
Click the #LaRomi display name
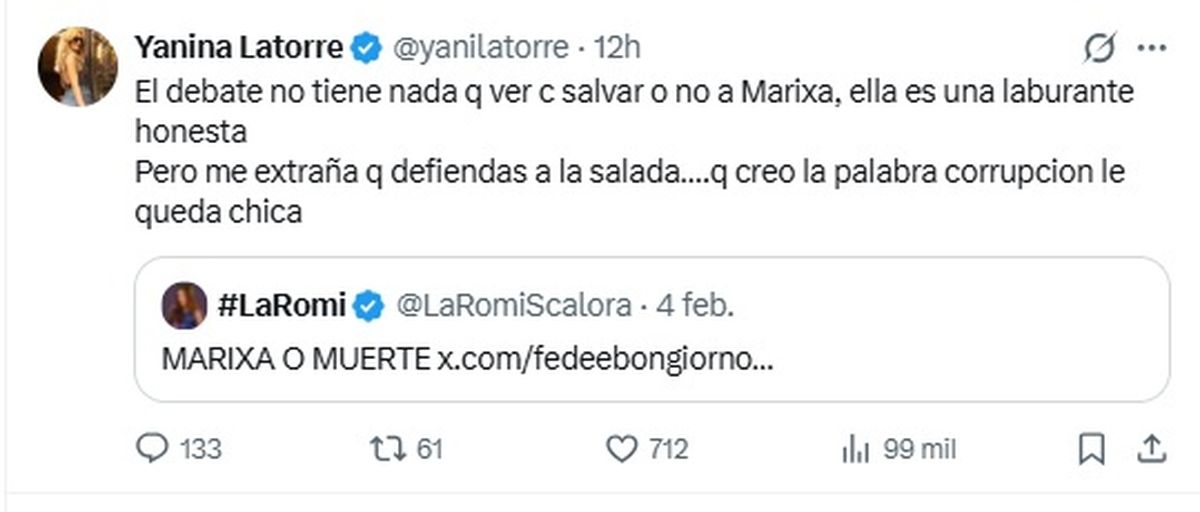(x=279, y=305)
